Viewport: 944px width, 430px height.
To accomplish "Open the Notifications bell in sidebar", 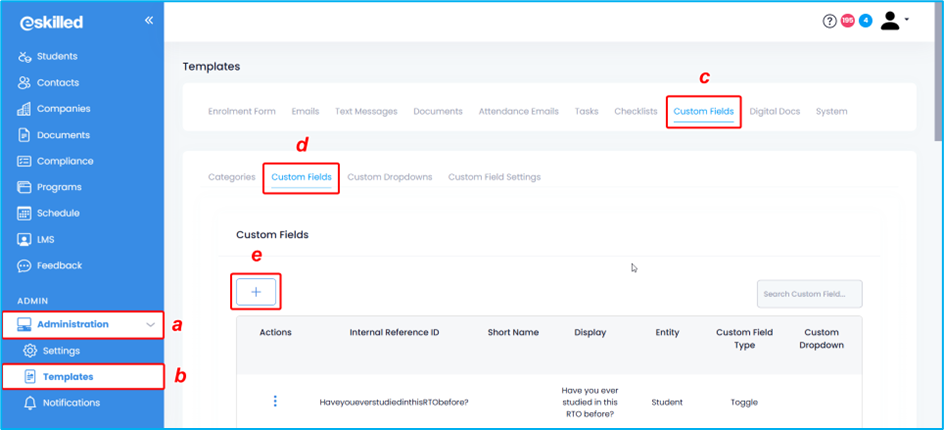I will [x=30, y=403].
